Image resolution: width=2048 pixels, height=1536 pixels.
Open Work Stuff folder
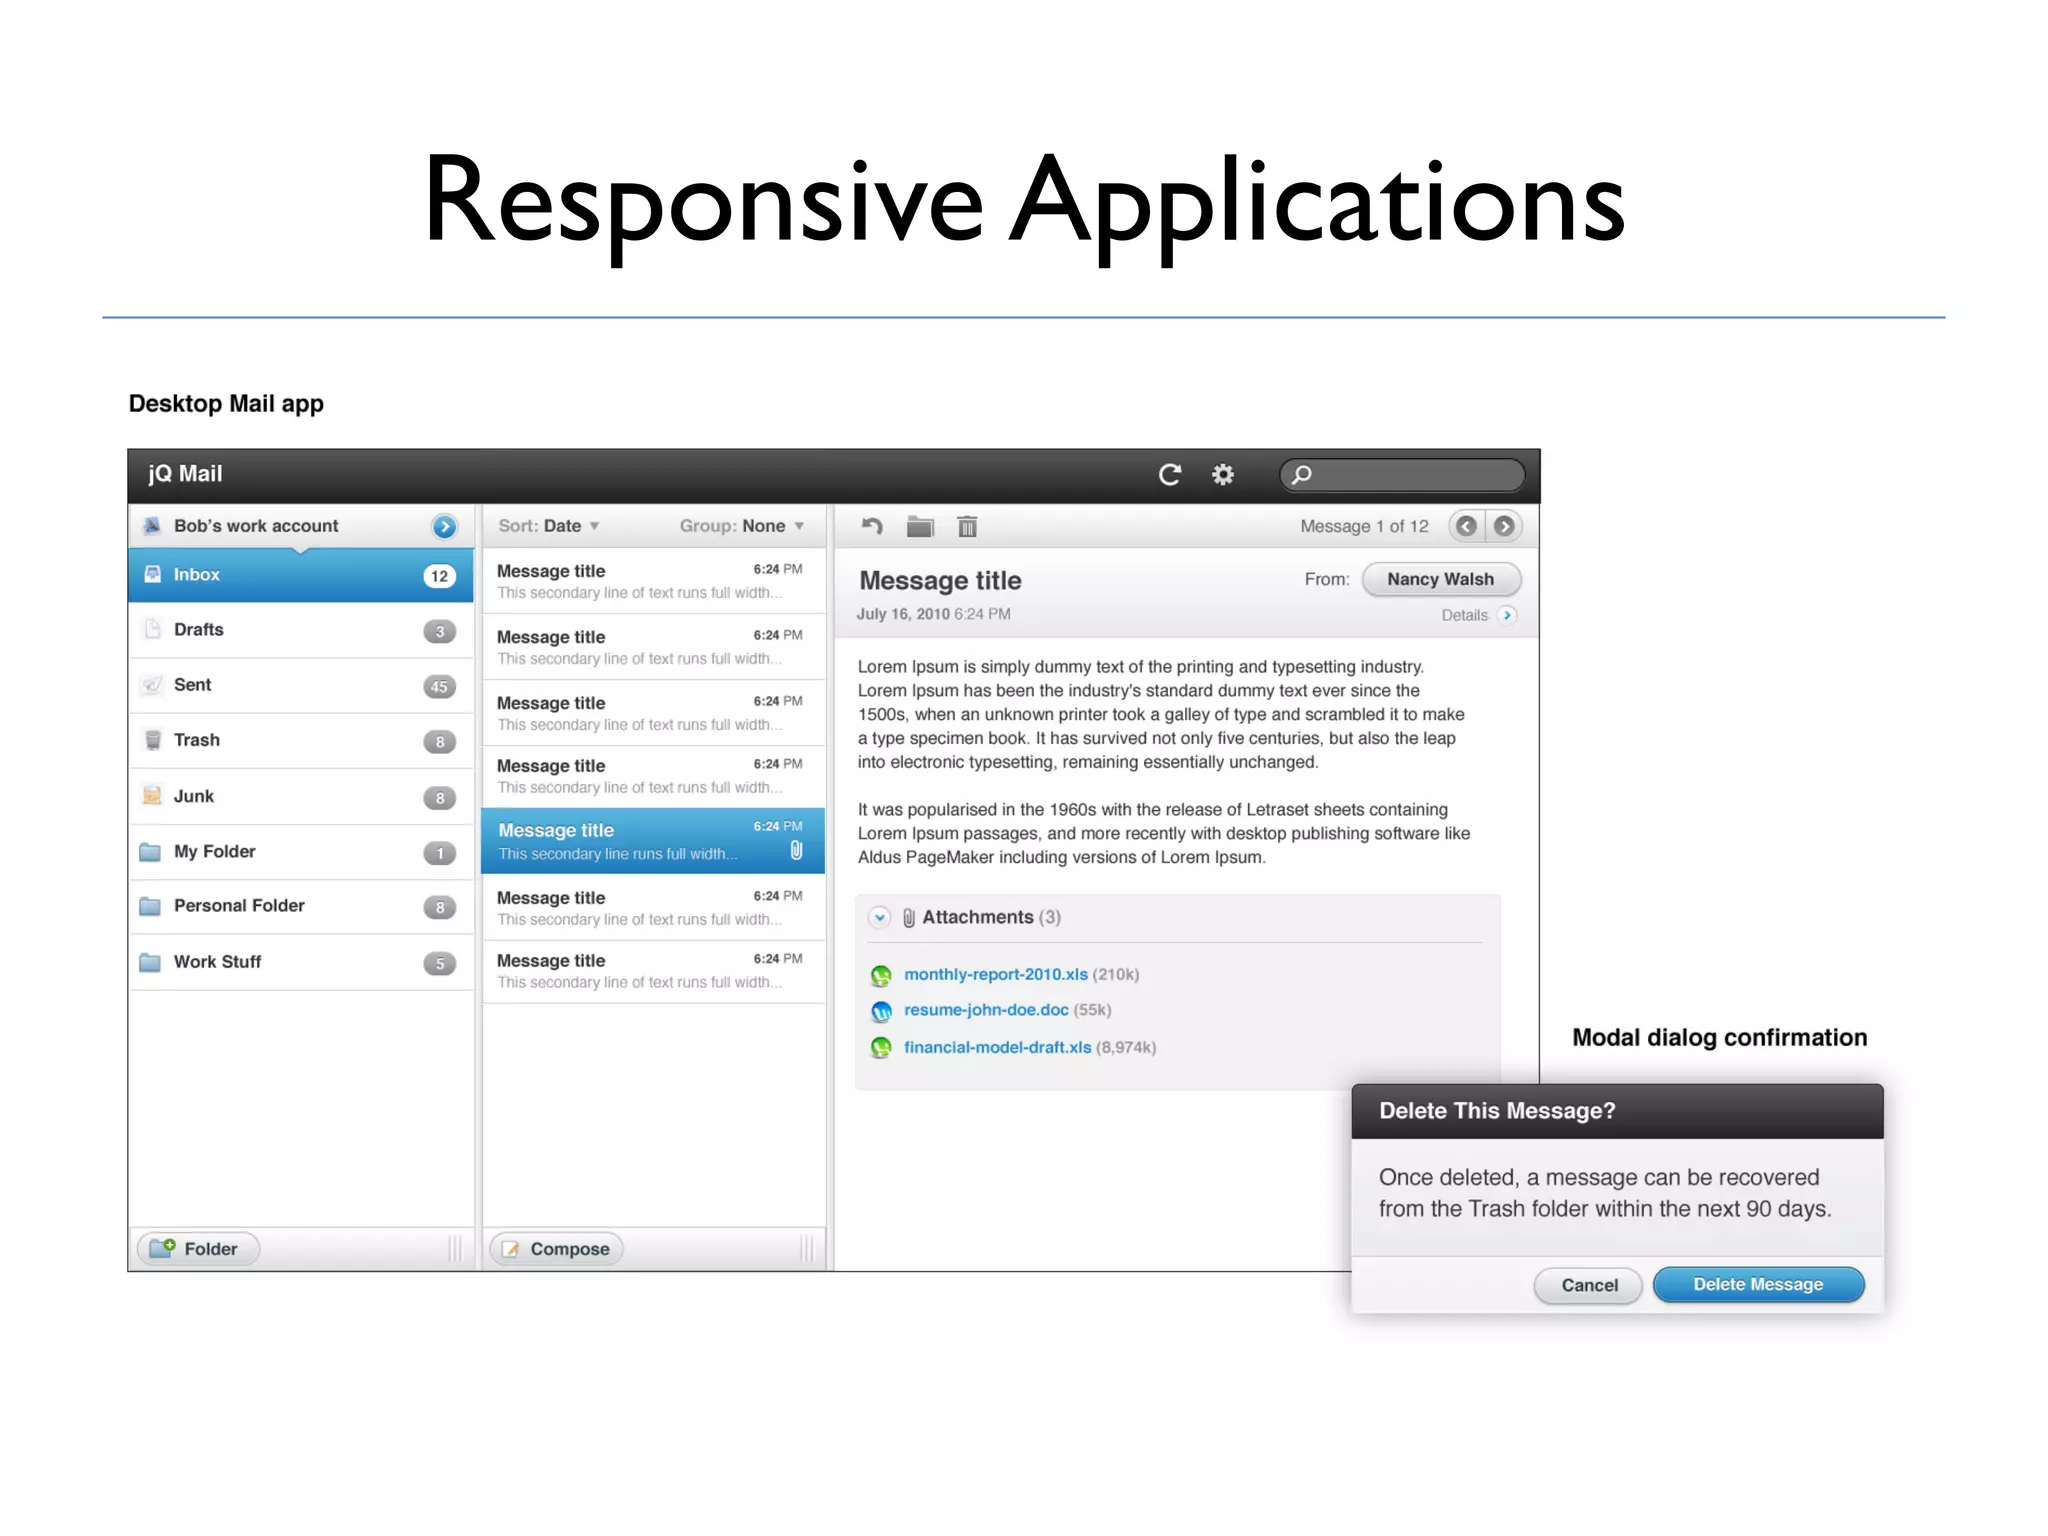pyautogui.click(x=301, y=962)
